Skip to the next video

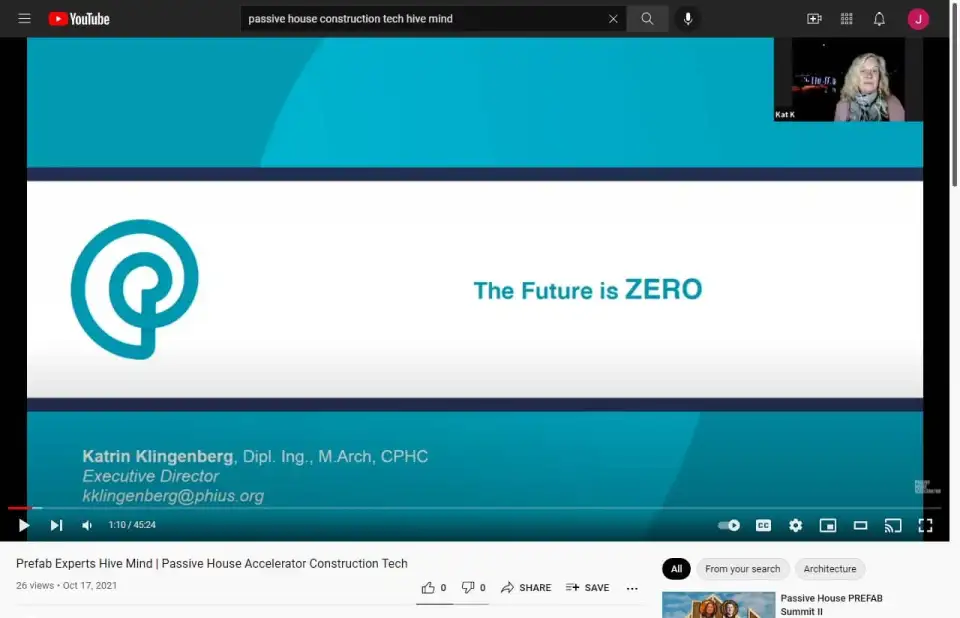pyautogui.click(x=56, y=525)
